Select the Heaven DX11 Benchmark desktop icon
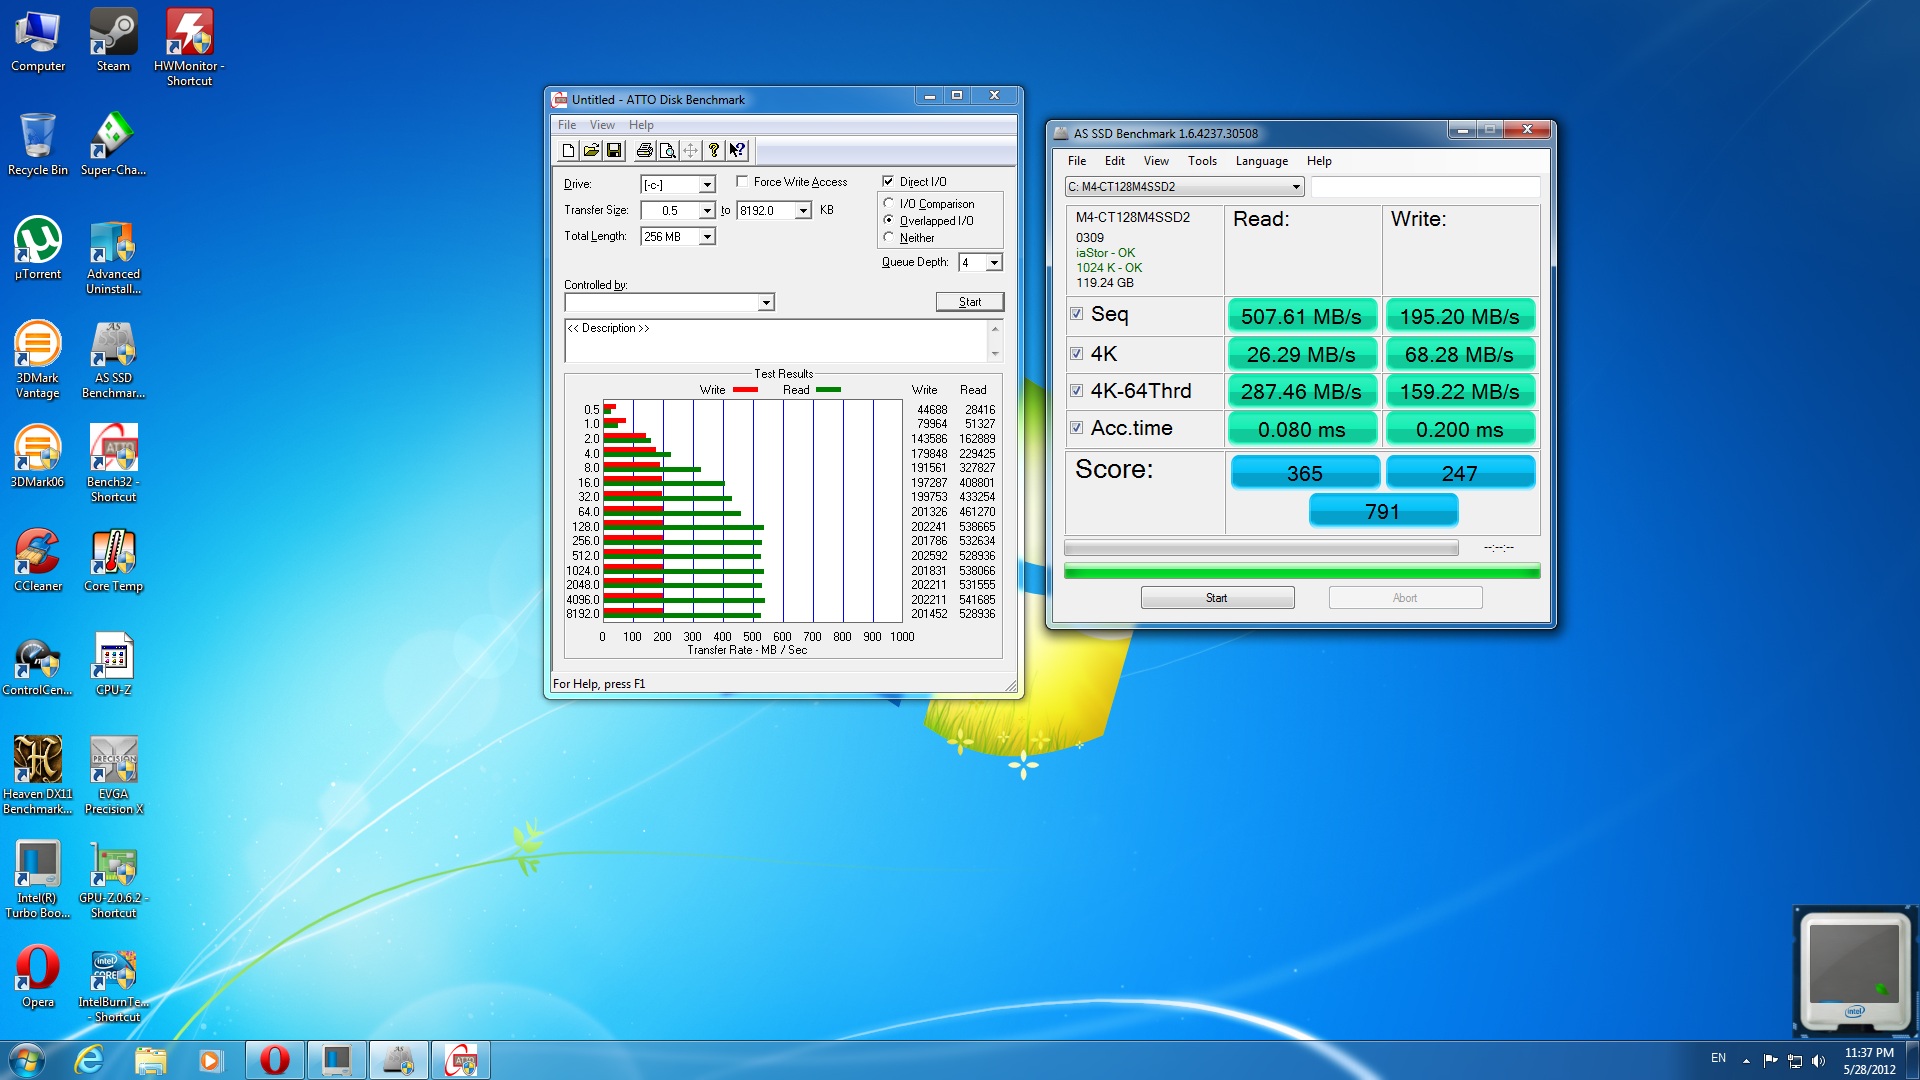1920x1080 pixels. tap(38, 776)
